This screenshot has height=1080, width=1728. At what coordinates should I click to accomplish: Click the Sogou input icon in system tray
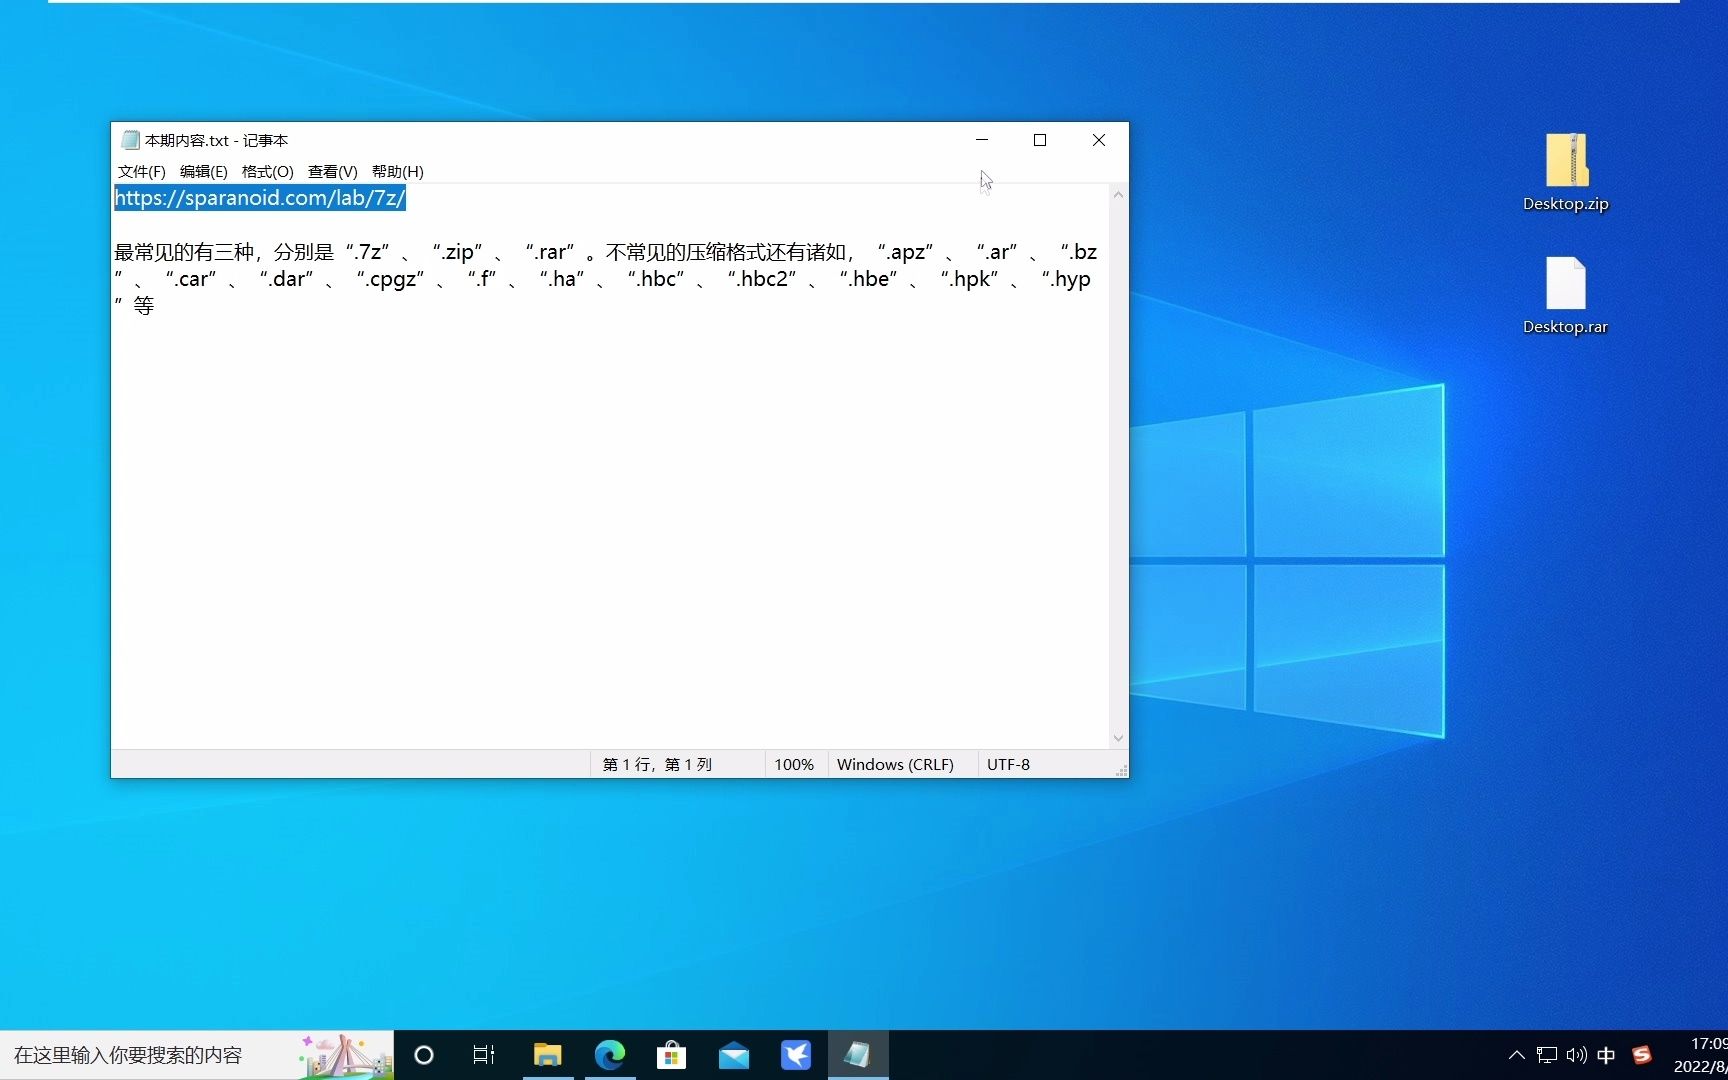(1643, 1055)
